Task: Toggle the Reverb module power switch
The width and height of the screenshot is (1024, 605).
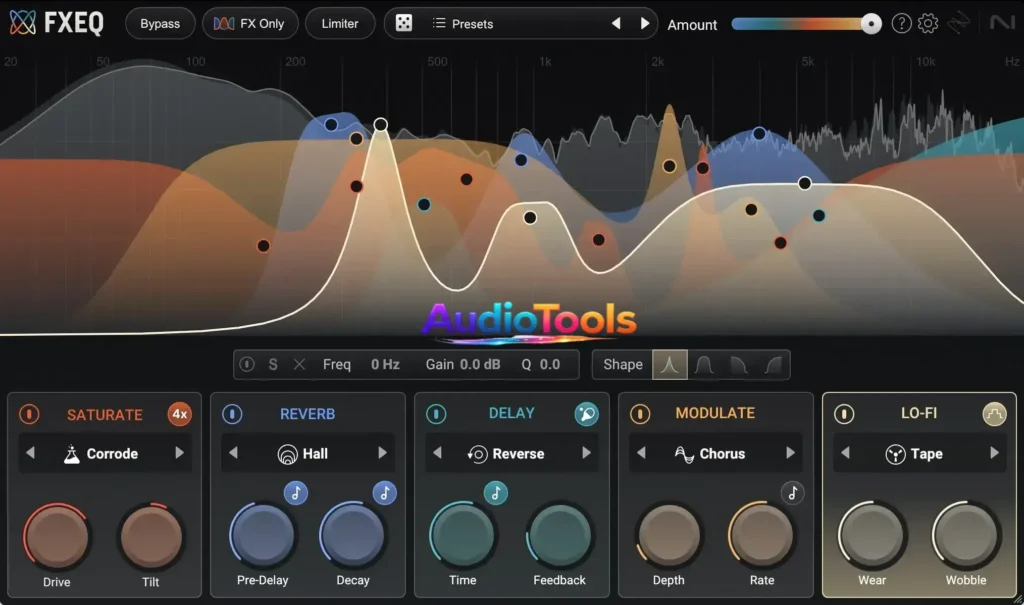Action: coord(231,413)
